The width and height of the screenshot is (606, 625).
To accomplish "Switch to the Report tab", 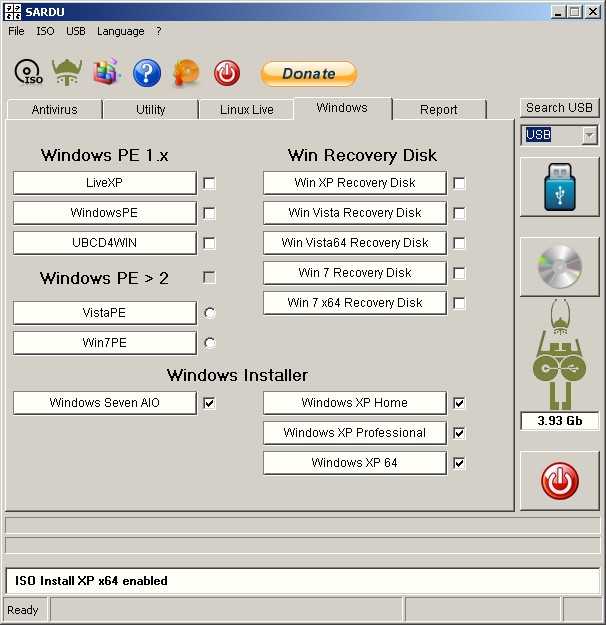I will click(x=439, y=110).
